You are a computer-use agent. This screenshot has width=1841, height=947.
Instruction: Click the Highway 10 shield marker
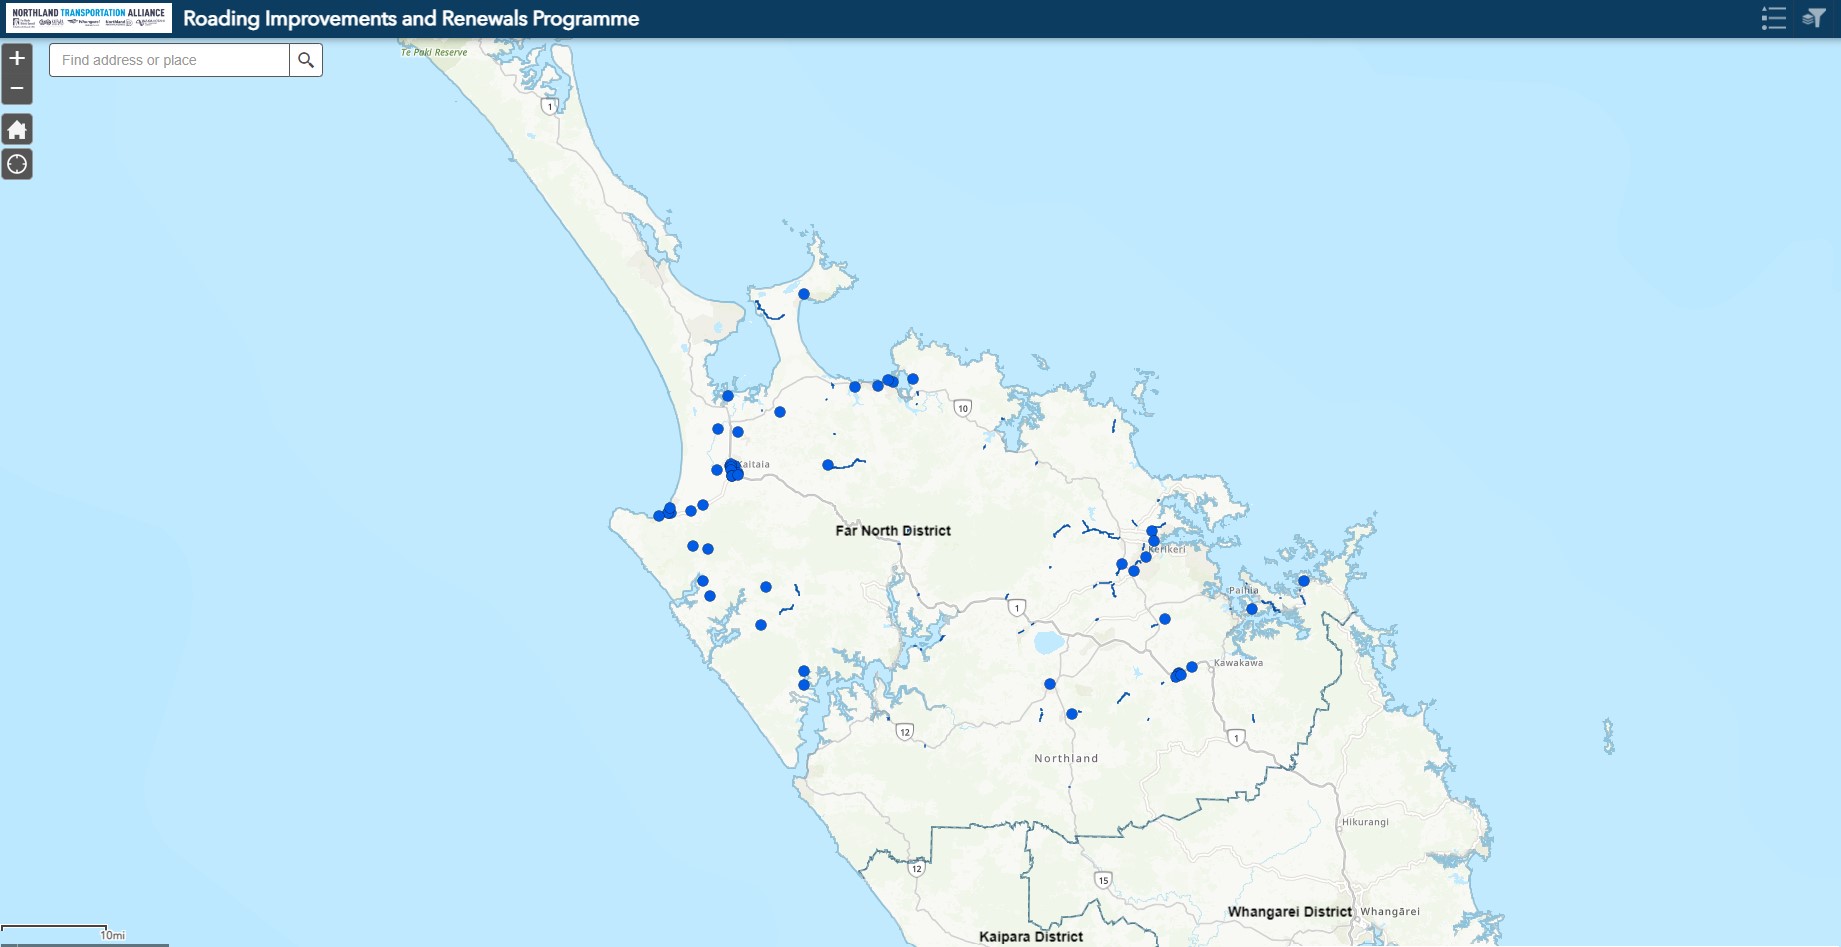[x=963, y=408]
